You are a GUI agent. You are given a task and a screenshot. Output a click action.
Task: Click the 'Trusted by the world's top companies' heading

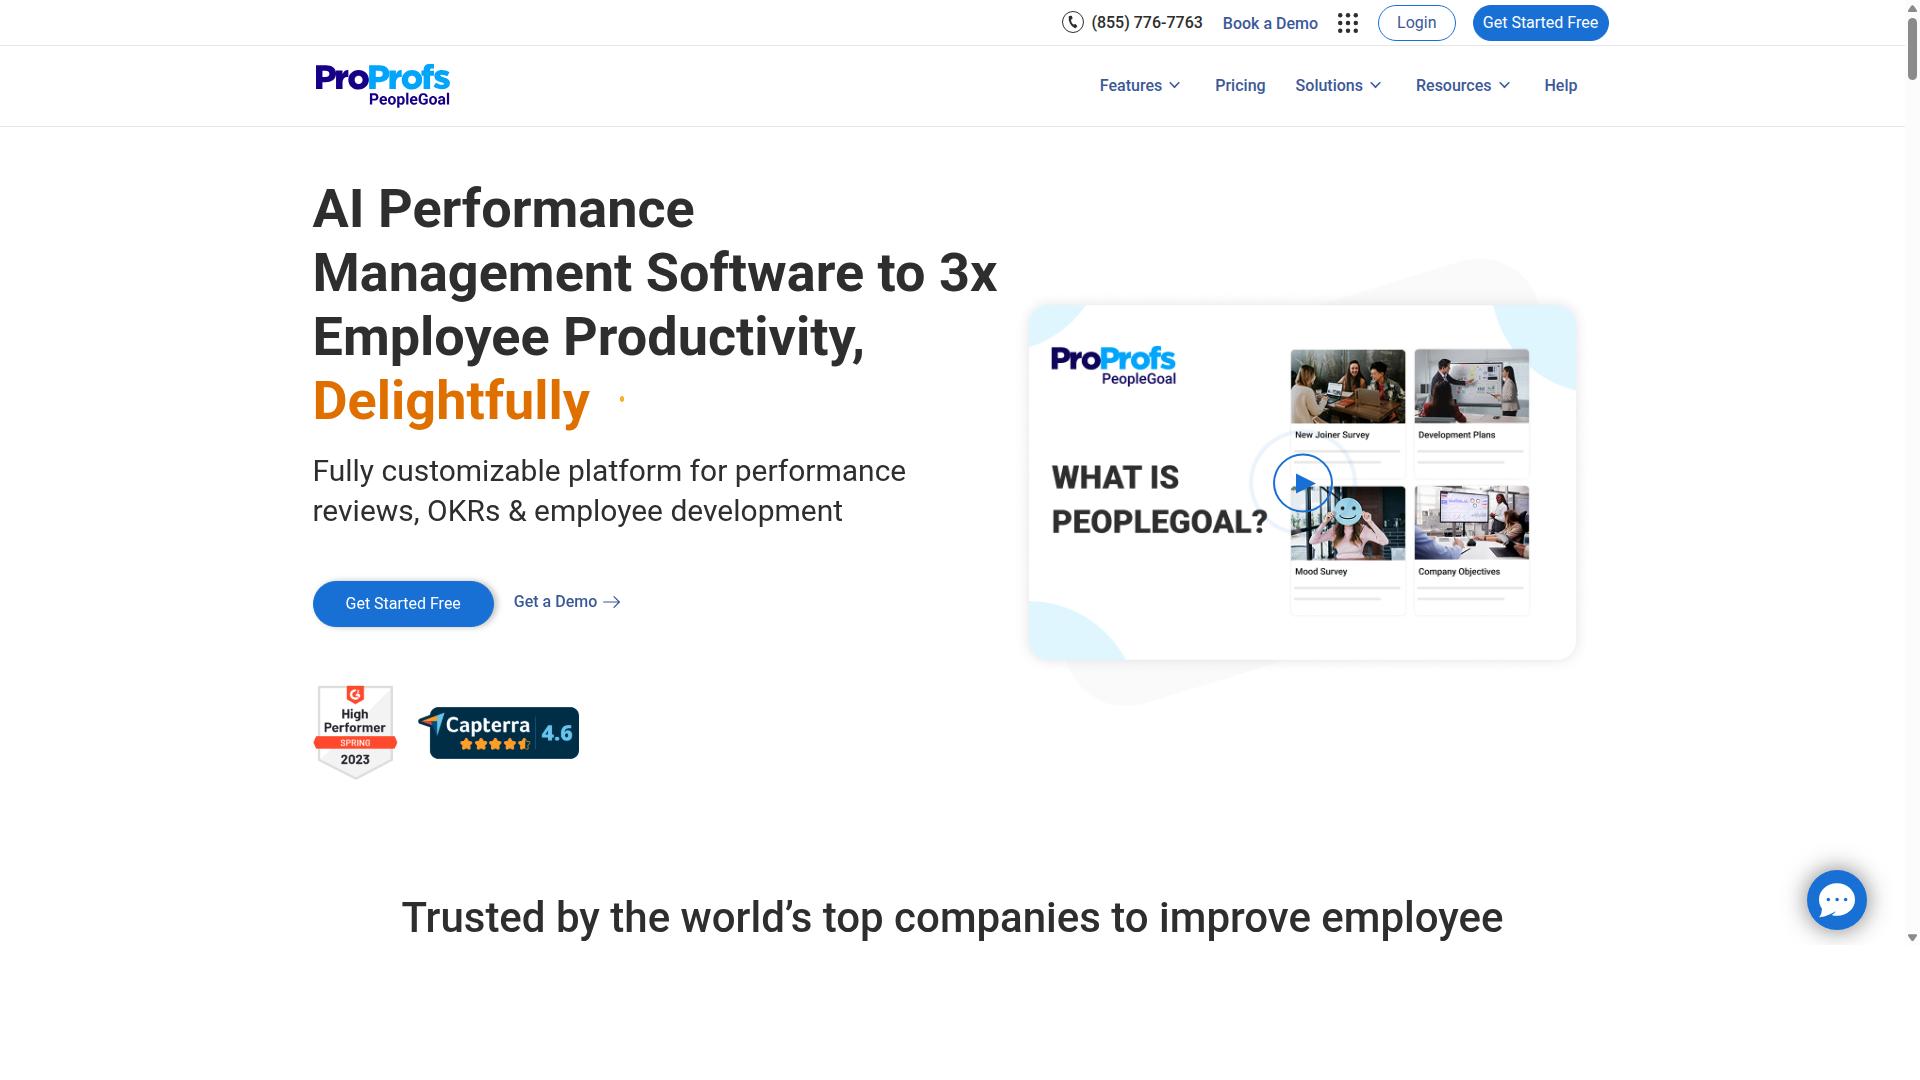[x=952, y=918]
